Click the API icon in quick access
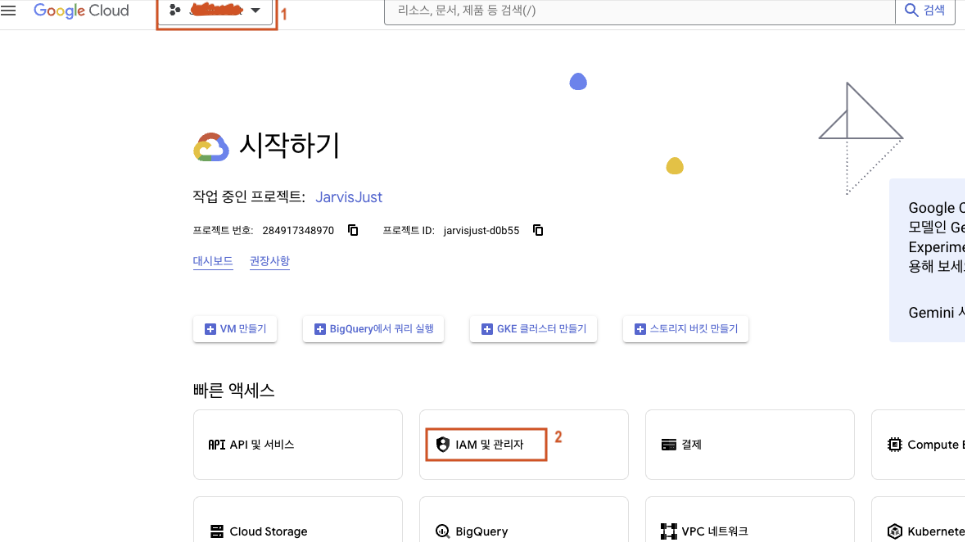965x542 pixels. coord(217,445)
